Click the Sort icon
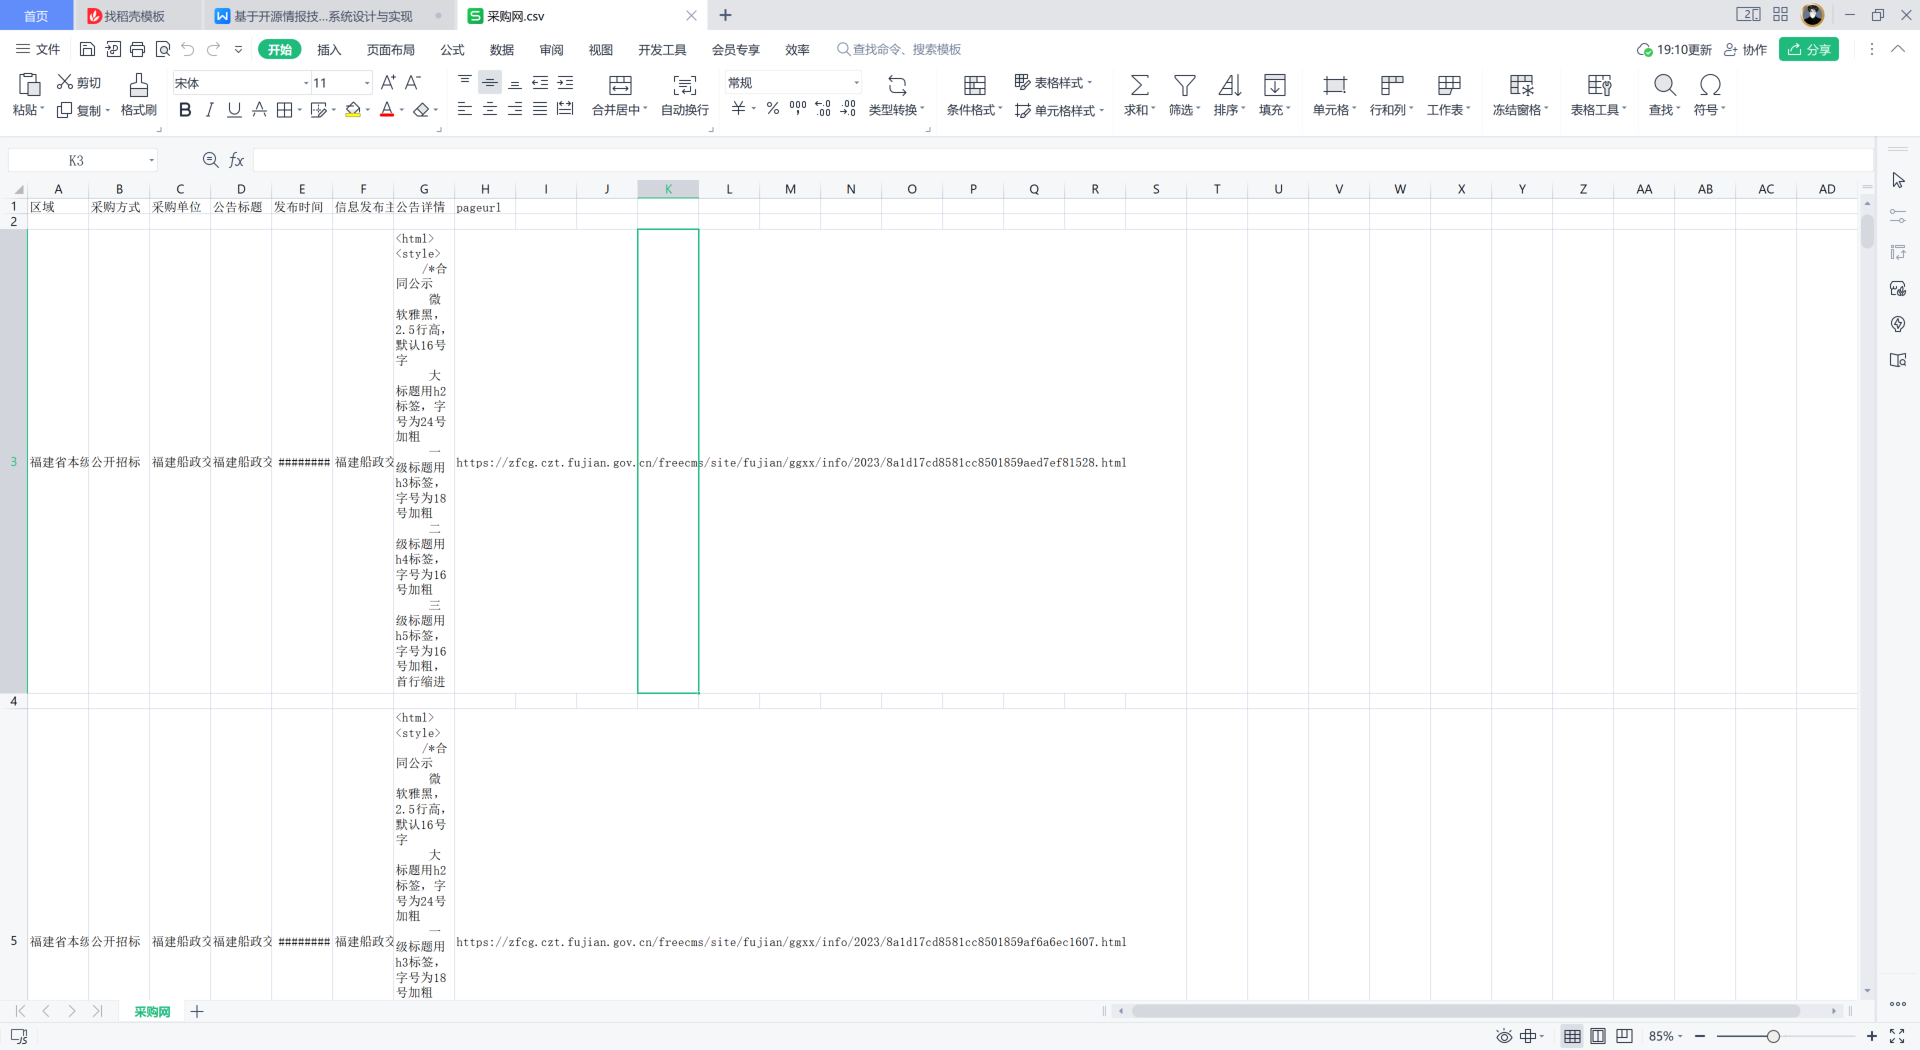 coord(1230,85)
